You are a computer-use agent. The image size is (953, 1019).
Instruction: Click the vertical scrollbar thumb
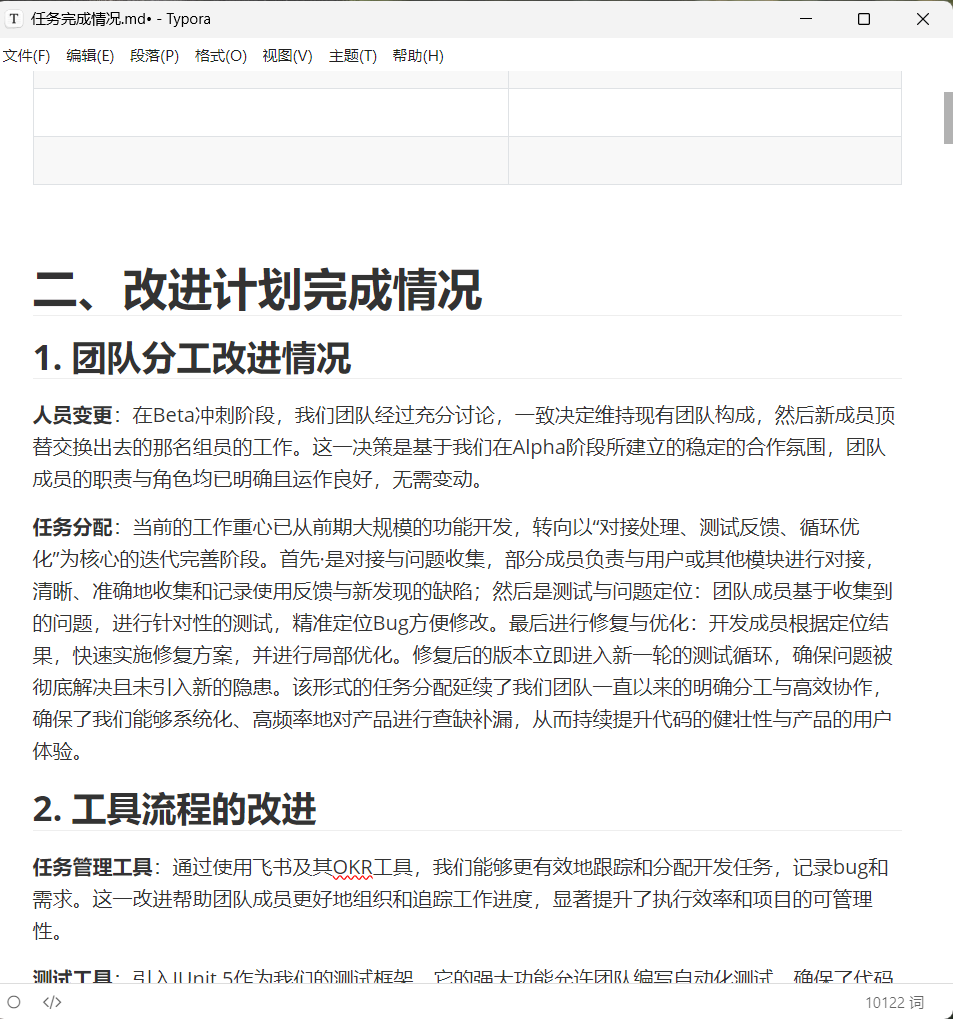coord(948,118)
